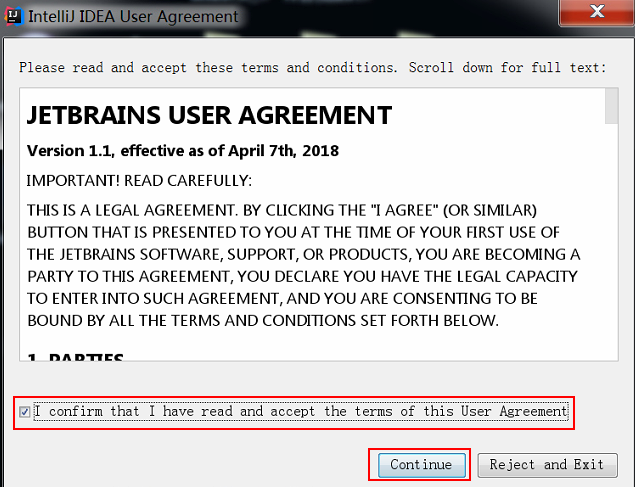Click the scrollbar track below the thumb

click(x=612, y=241)
